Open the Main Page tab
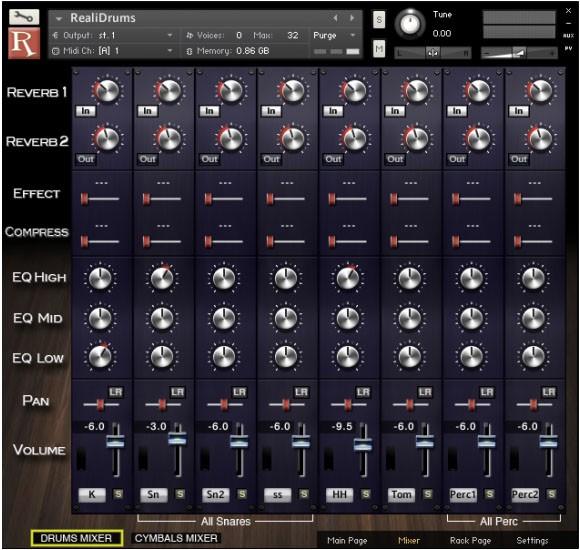This screenshot has height=550, width=580. [x=347, y=541]
